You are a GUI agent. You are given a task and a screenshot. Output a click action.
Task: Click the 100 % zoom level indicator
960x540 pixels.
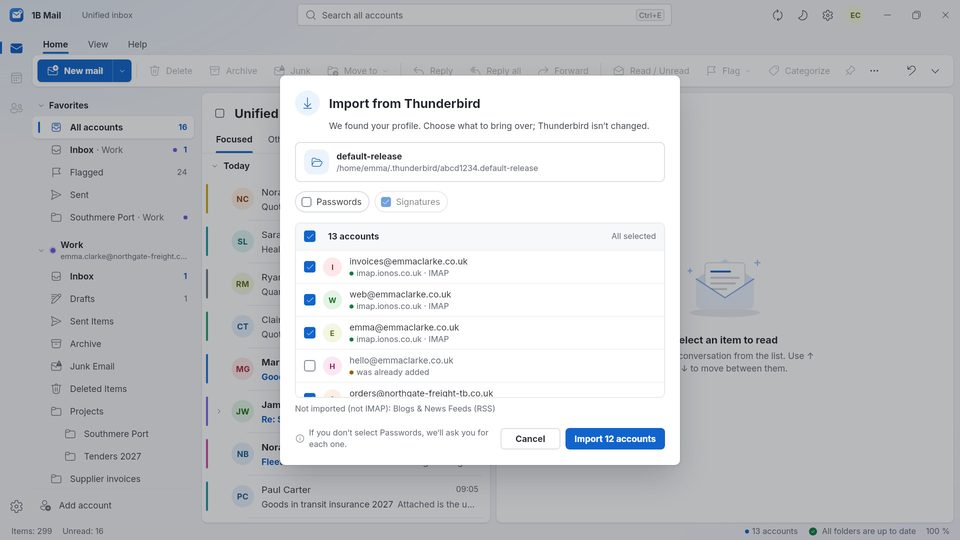(x=937, y=531)
